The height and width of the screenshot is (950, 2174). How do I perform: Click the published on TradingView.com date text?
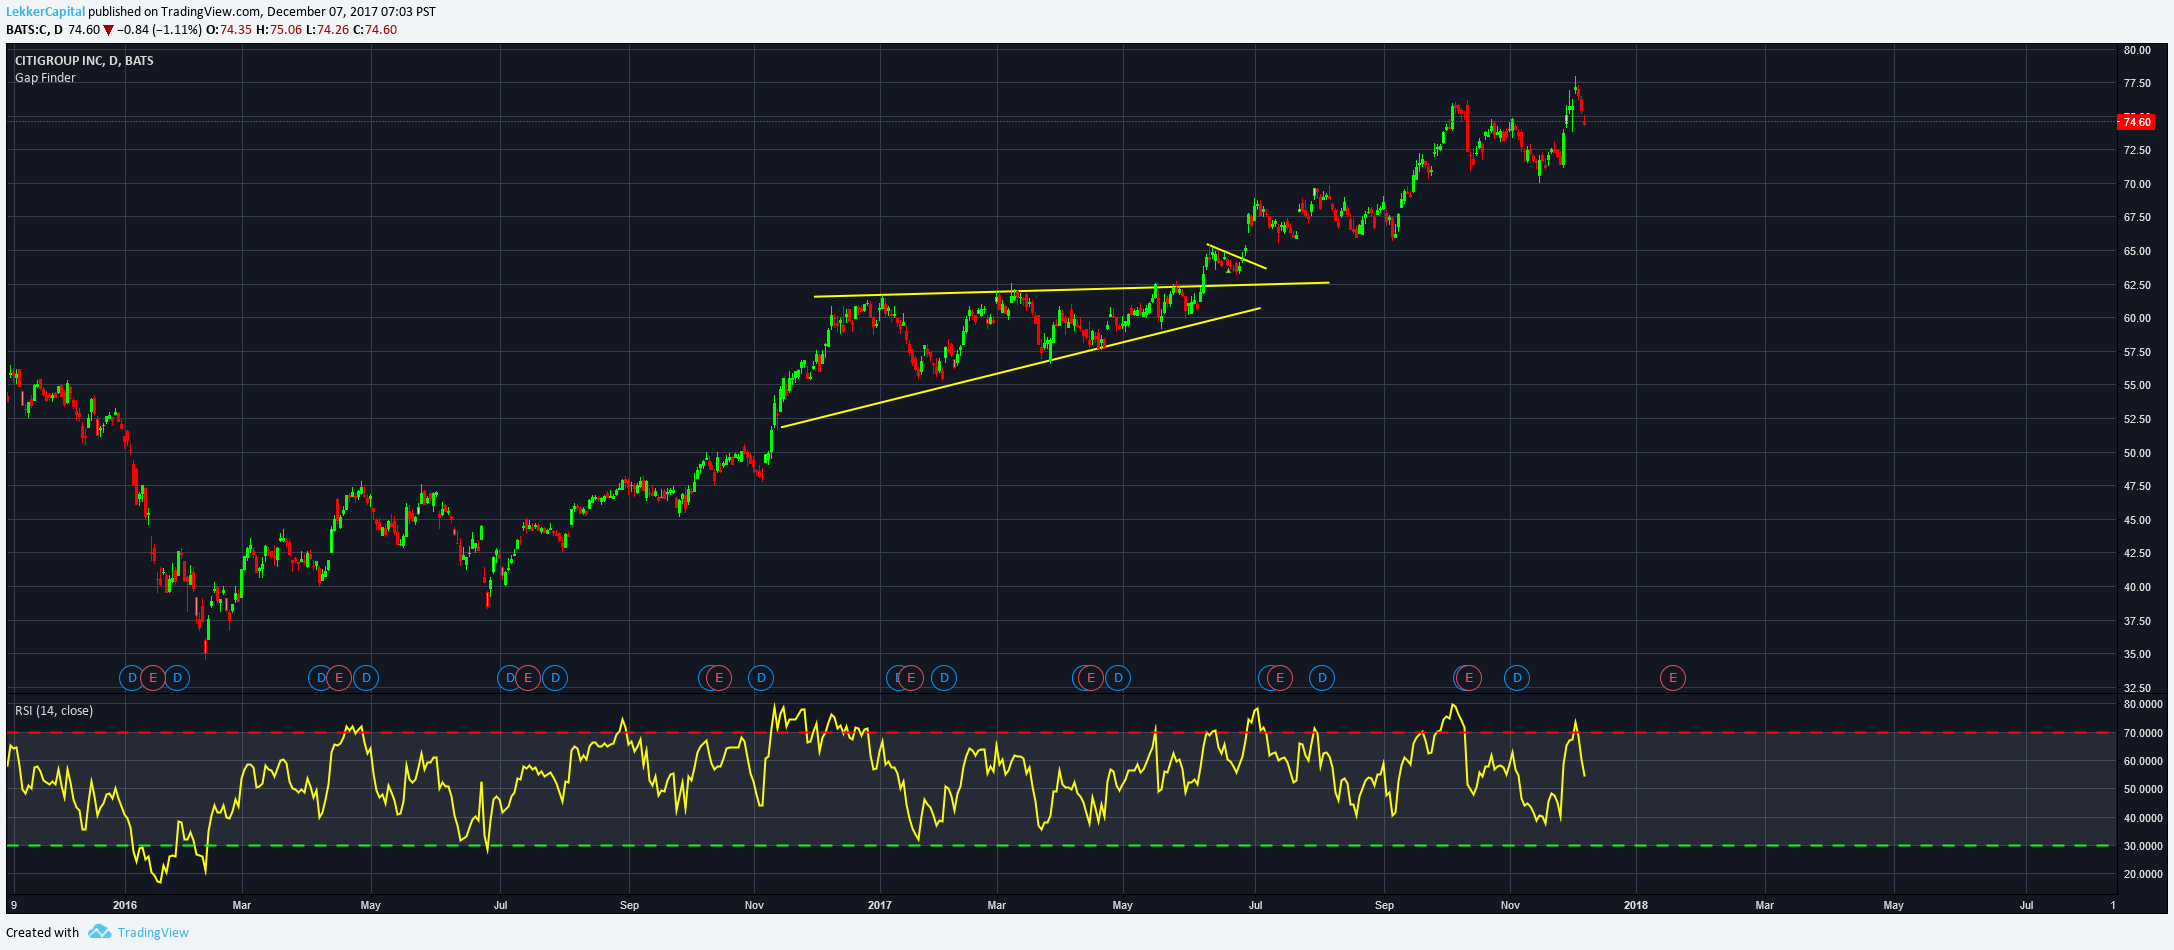click(262, 12)
